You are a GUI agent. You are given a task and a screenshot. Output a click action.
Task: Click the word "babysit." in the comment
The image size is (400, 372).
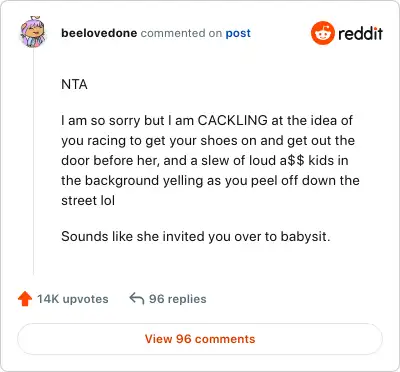click(306, 237)
